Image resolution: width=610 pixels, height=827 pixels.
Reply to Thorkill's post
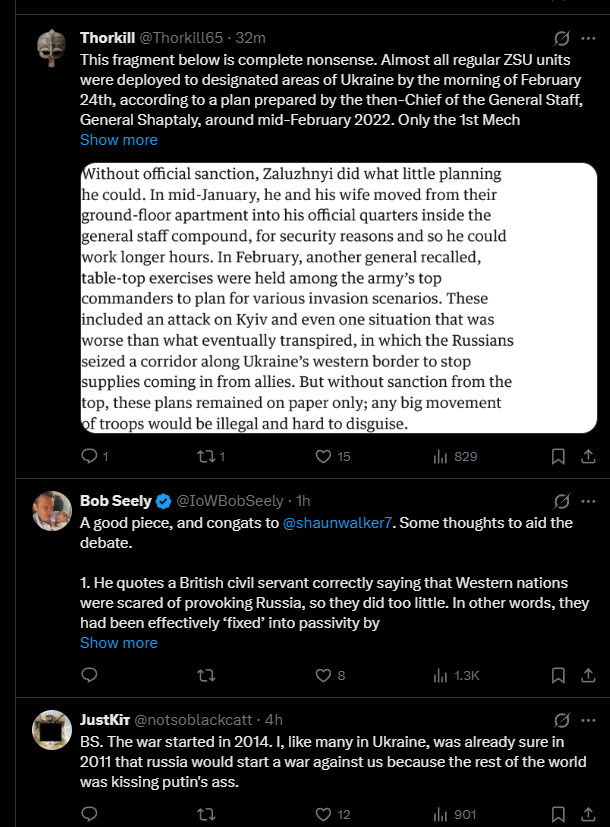tap(90, 456)
